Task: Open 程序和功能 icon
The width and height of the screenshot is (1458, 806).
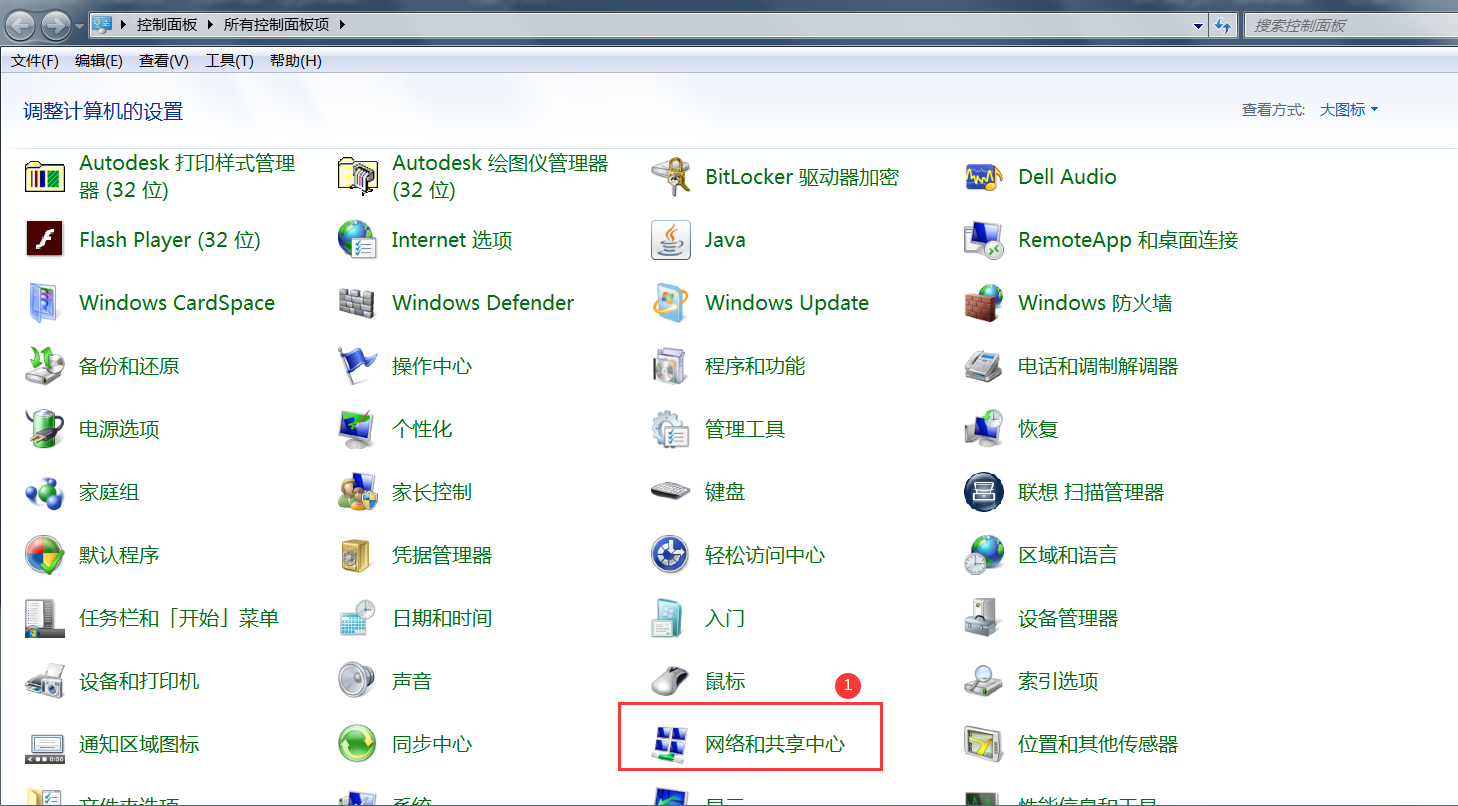Action: click(x=670, y=366)
